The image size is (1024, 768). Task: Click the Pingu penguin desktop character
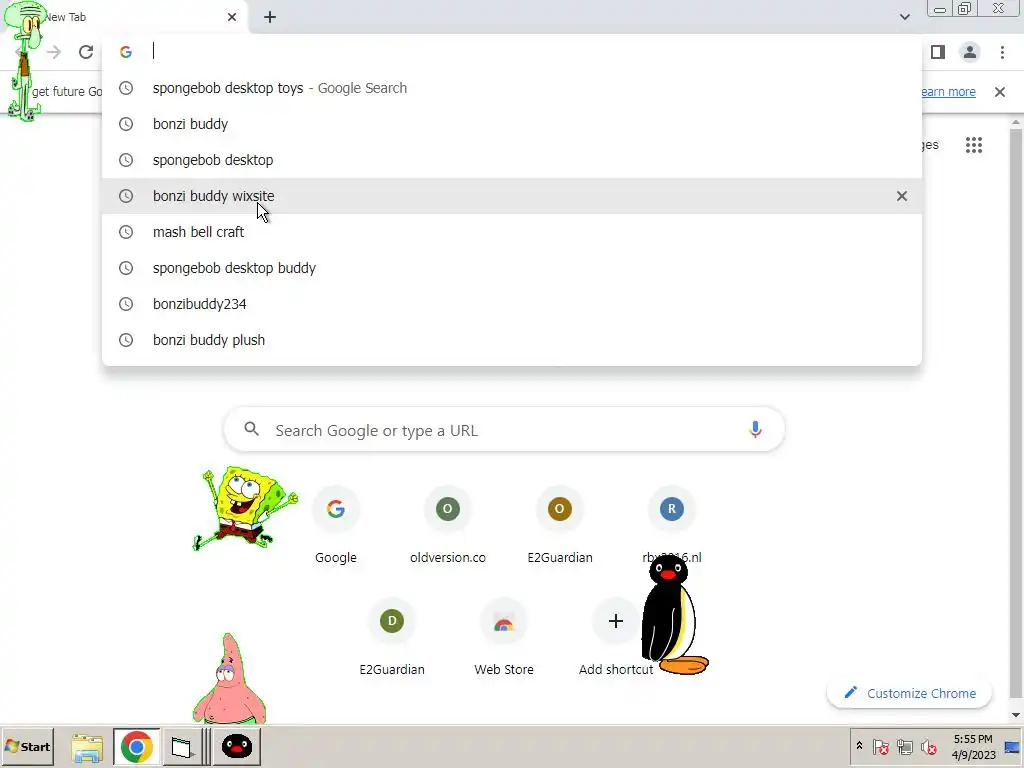click(673, 615)
